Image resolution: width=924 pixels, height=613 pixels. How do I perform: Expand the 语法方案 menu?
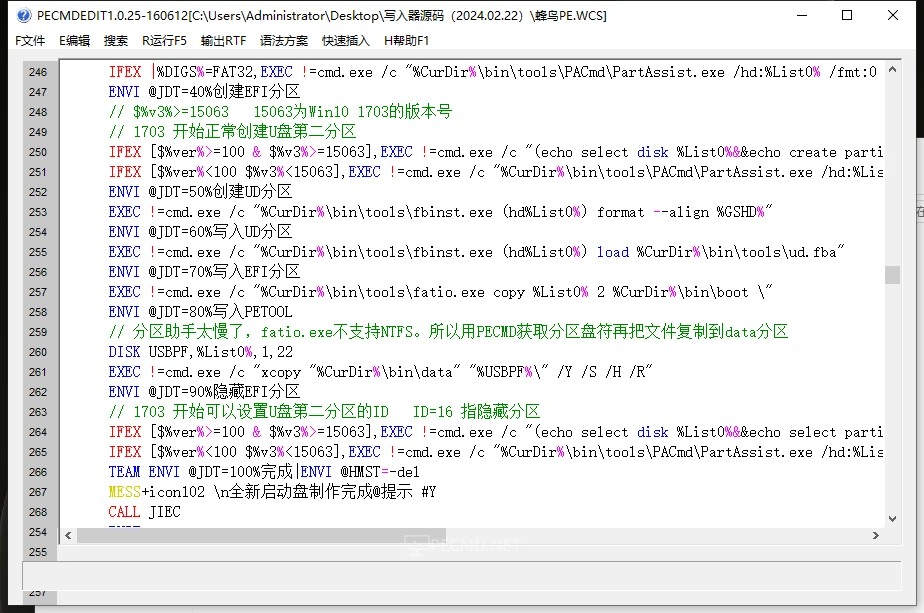pos(284,40)
